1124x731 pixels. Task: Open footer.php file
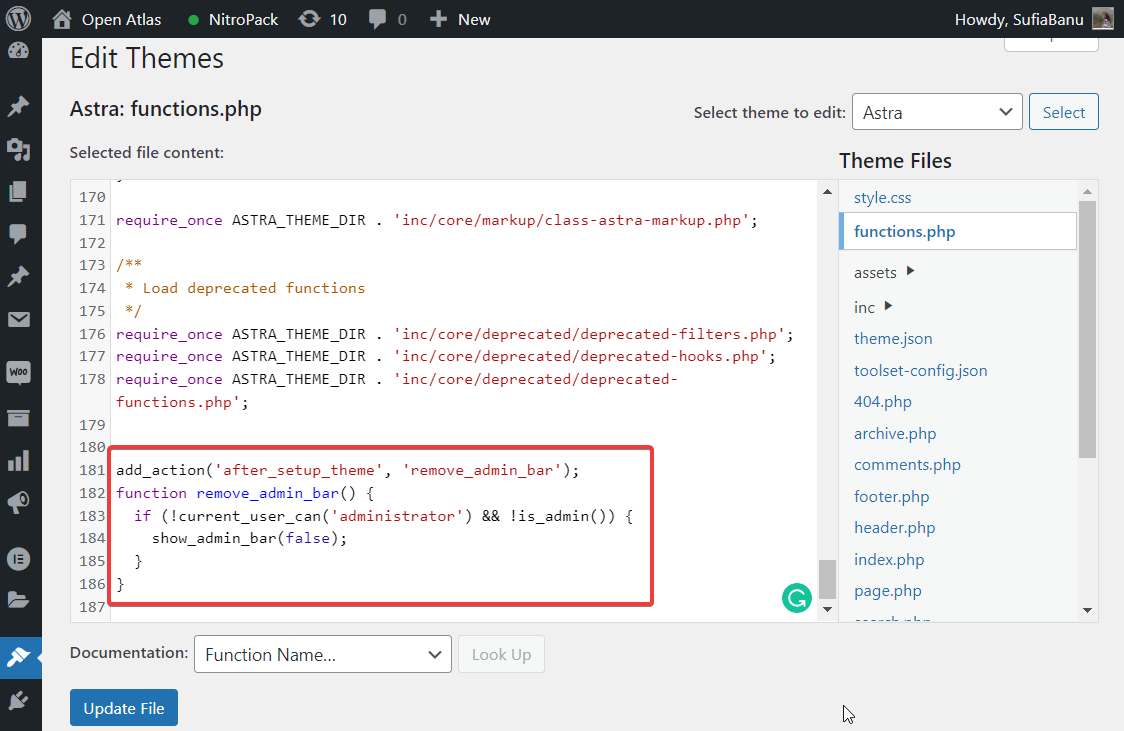point(891,497)
